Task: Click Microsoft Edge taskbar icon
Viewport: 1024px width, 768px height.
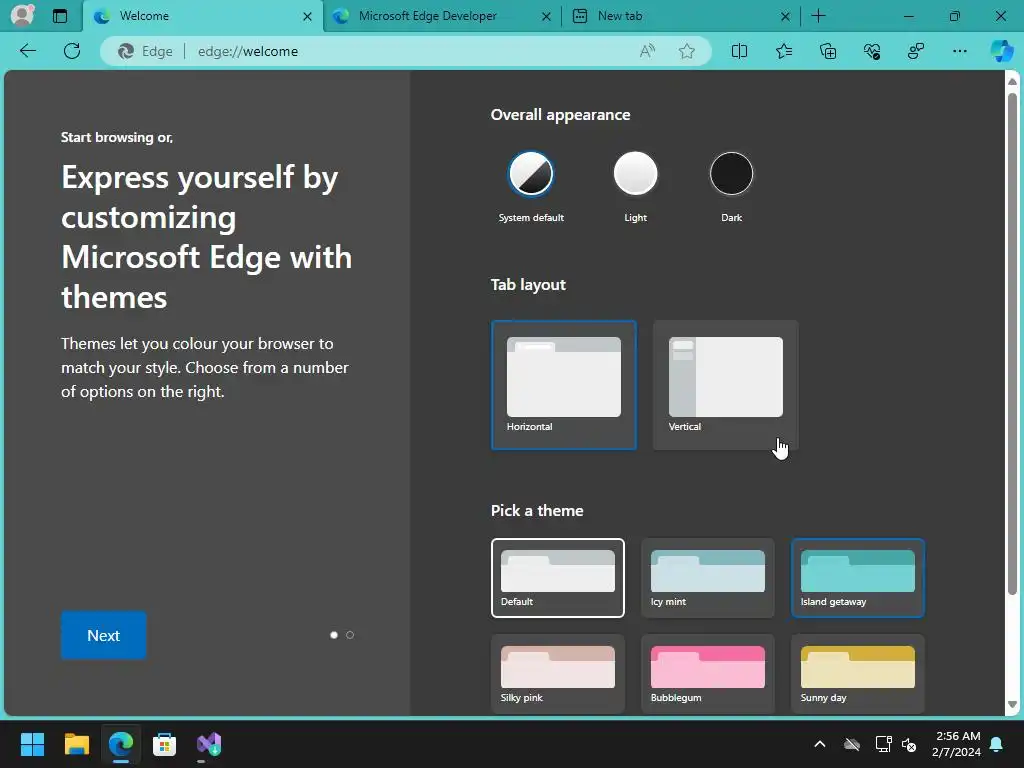Action: [121, 744]
